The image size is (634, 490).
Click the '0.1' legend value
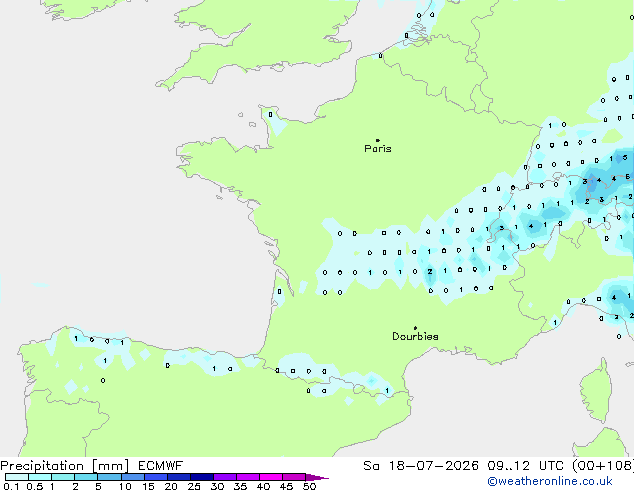(x=11, y=486)
